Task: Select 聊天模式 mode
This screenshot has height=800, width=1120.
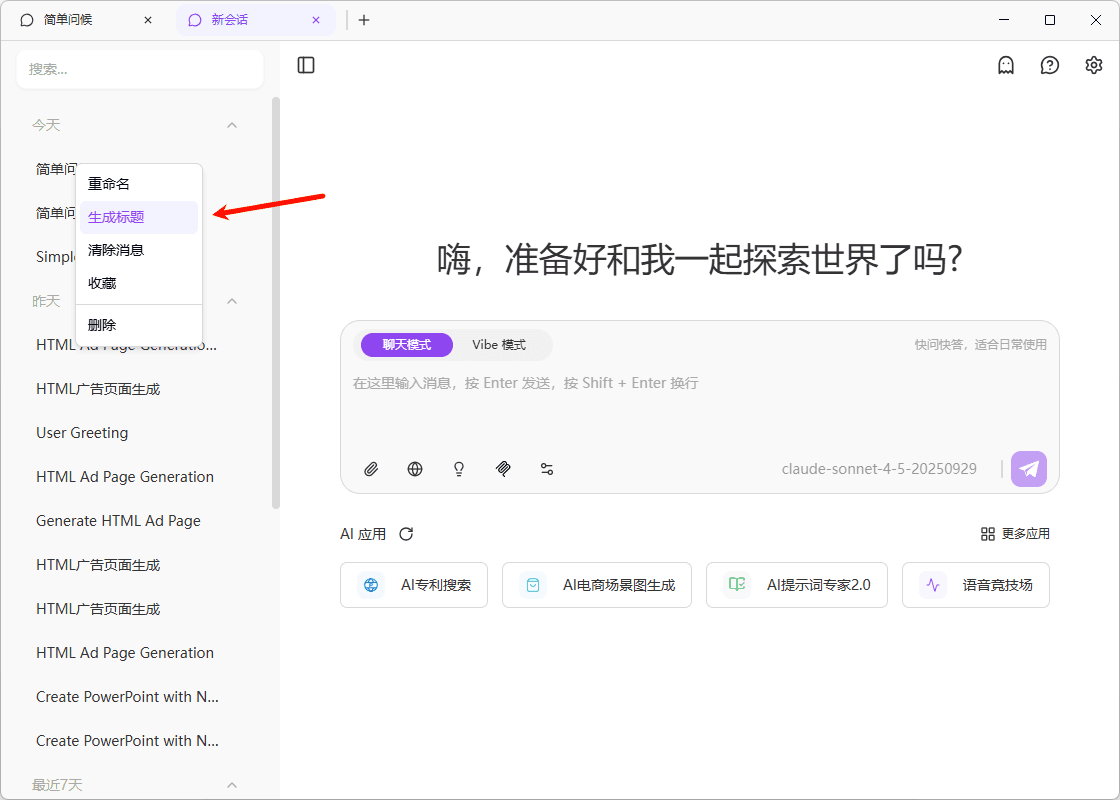Action: (406, 345)
